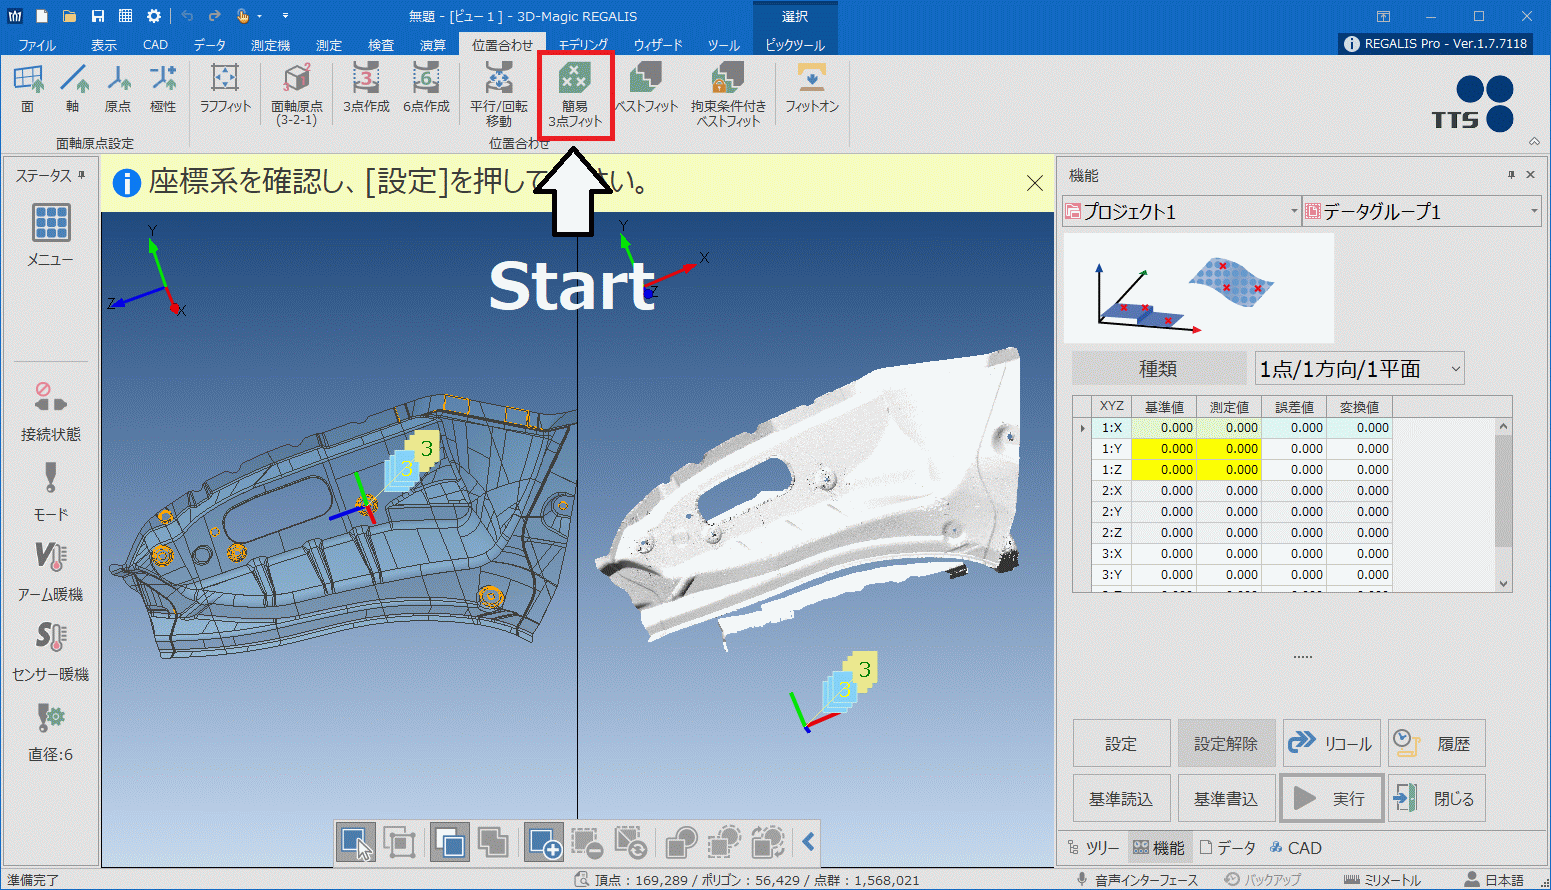Toggle add-to-selection mode with plus icon

pyautogui.click(x=544, y=843)
